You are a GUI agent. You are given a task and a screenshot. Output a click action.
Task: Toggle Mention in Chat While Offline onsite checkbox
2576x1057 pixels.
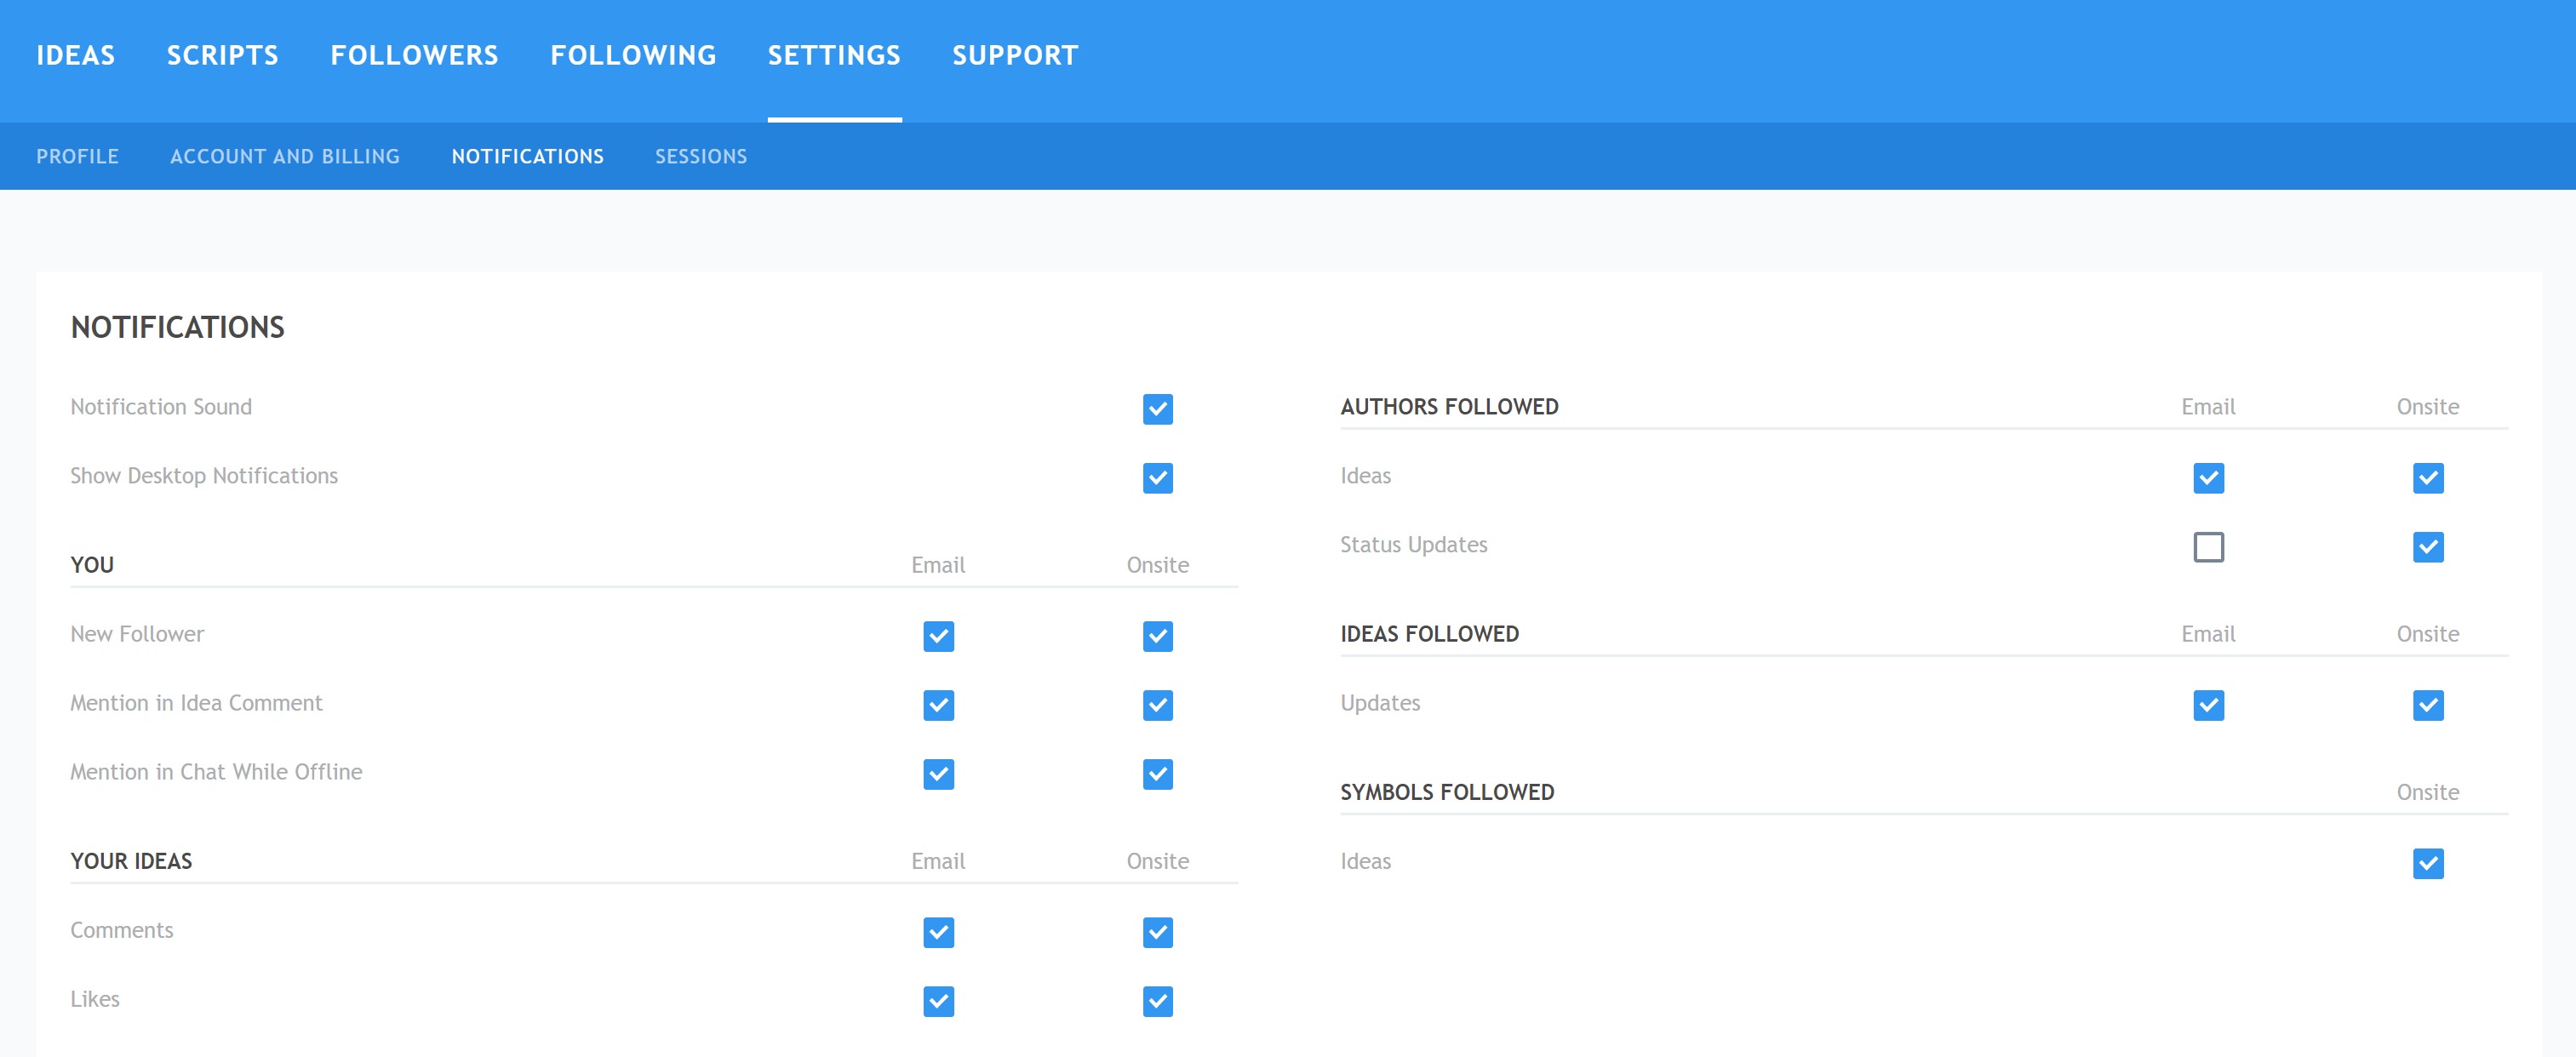pos(1157,774)
